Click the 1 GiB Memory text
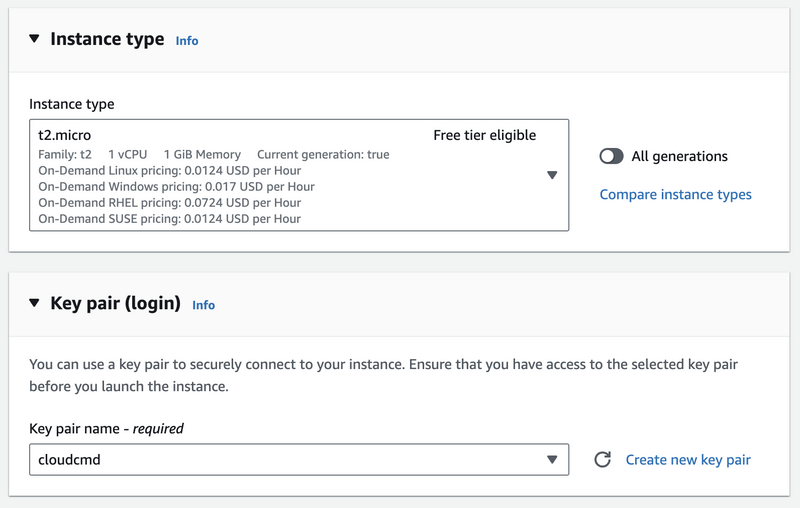This screenshot has height=508, width=800. (202, 155)
